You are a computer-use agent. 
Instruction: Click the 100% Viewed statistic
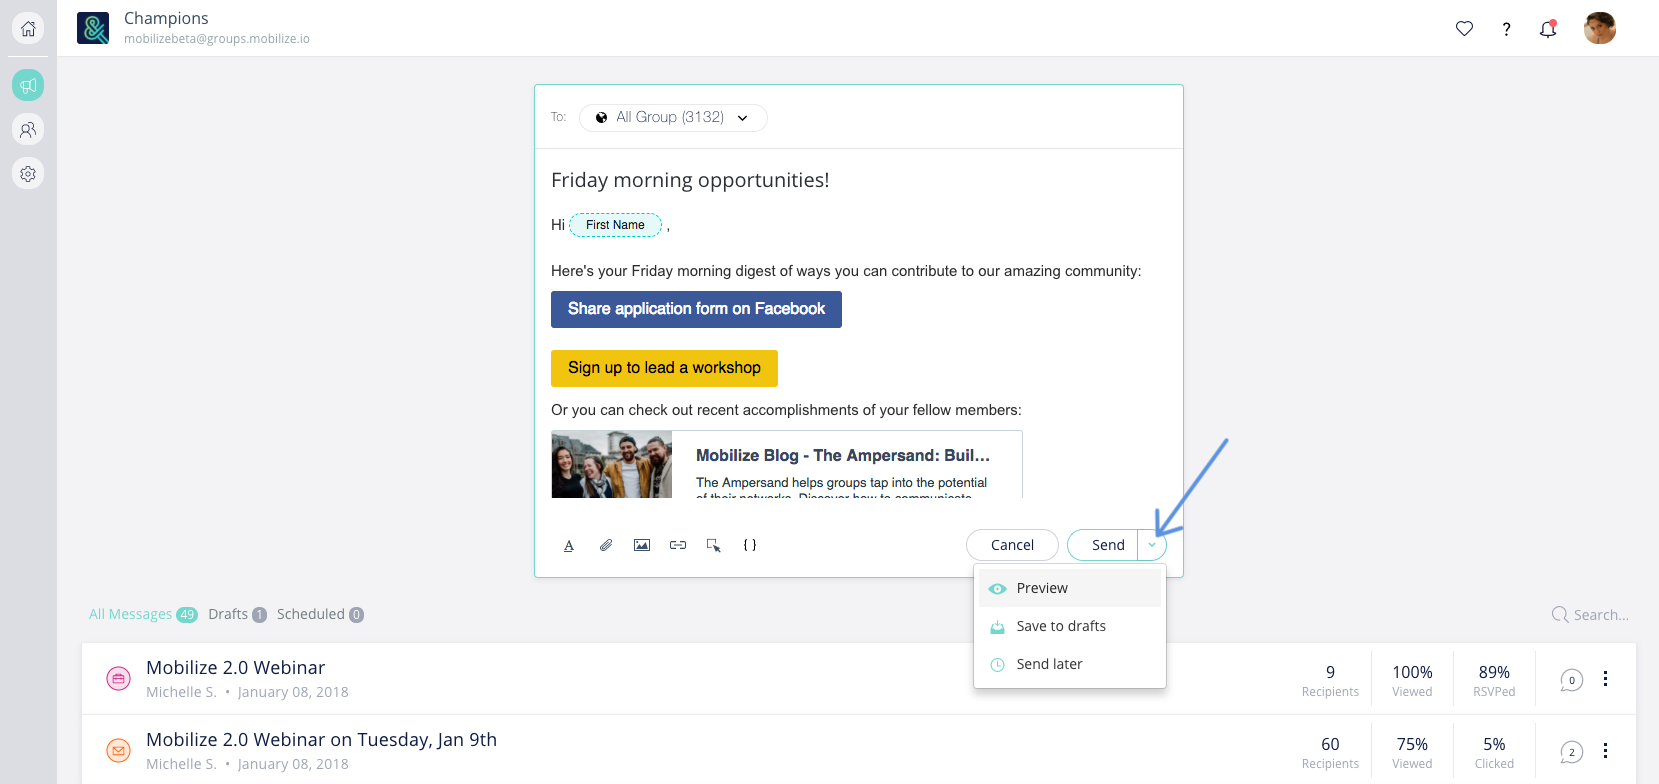(x=1412, y=680)
